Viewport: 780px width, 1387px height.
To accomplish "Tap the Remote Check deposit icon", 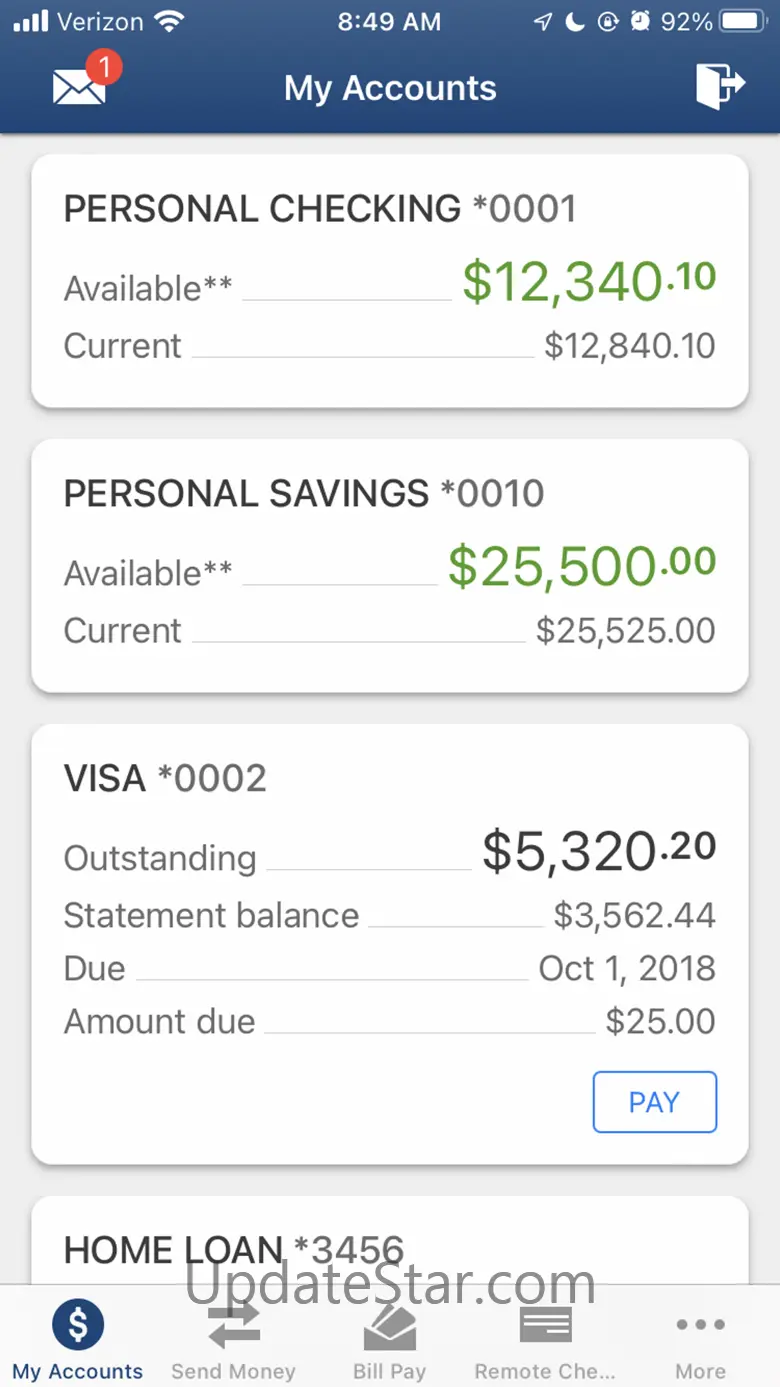I will click(545, 1325).
